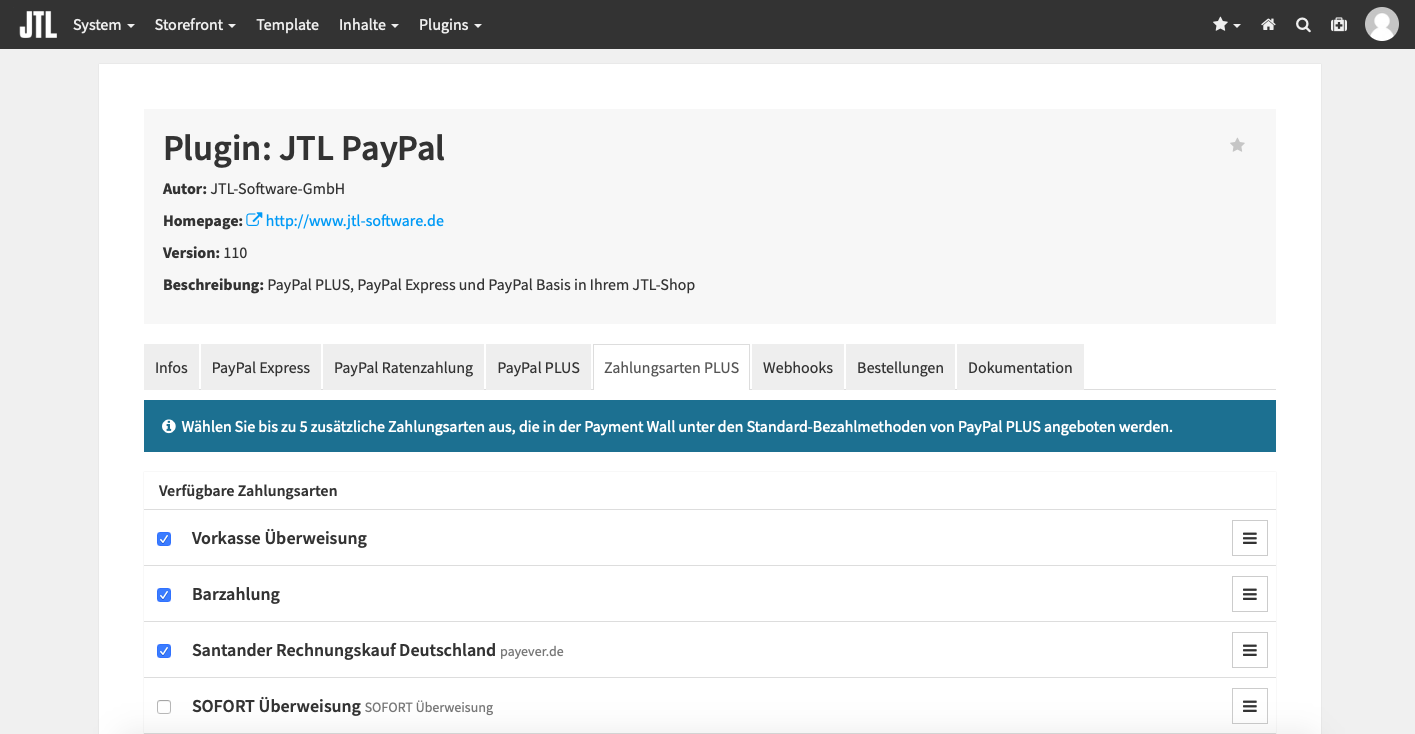1415x734 pixels.
Task: Switch to the Bestellungen tab
Action: (x=900, y=367)
